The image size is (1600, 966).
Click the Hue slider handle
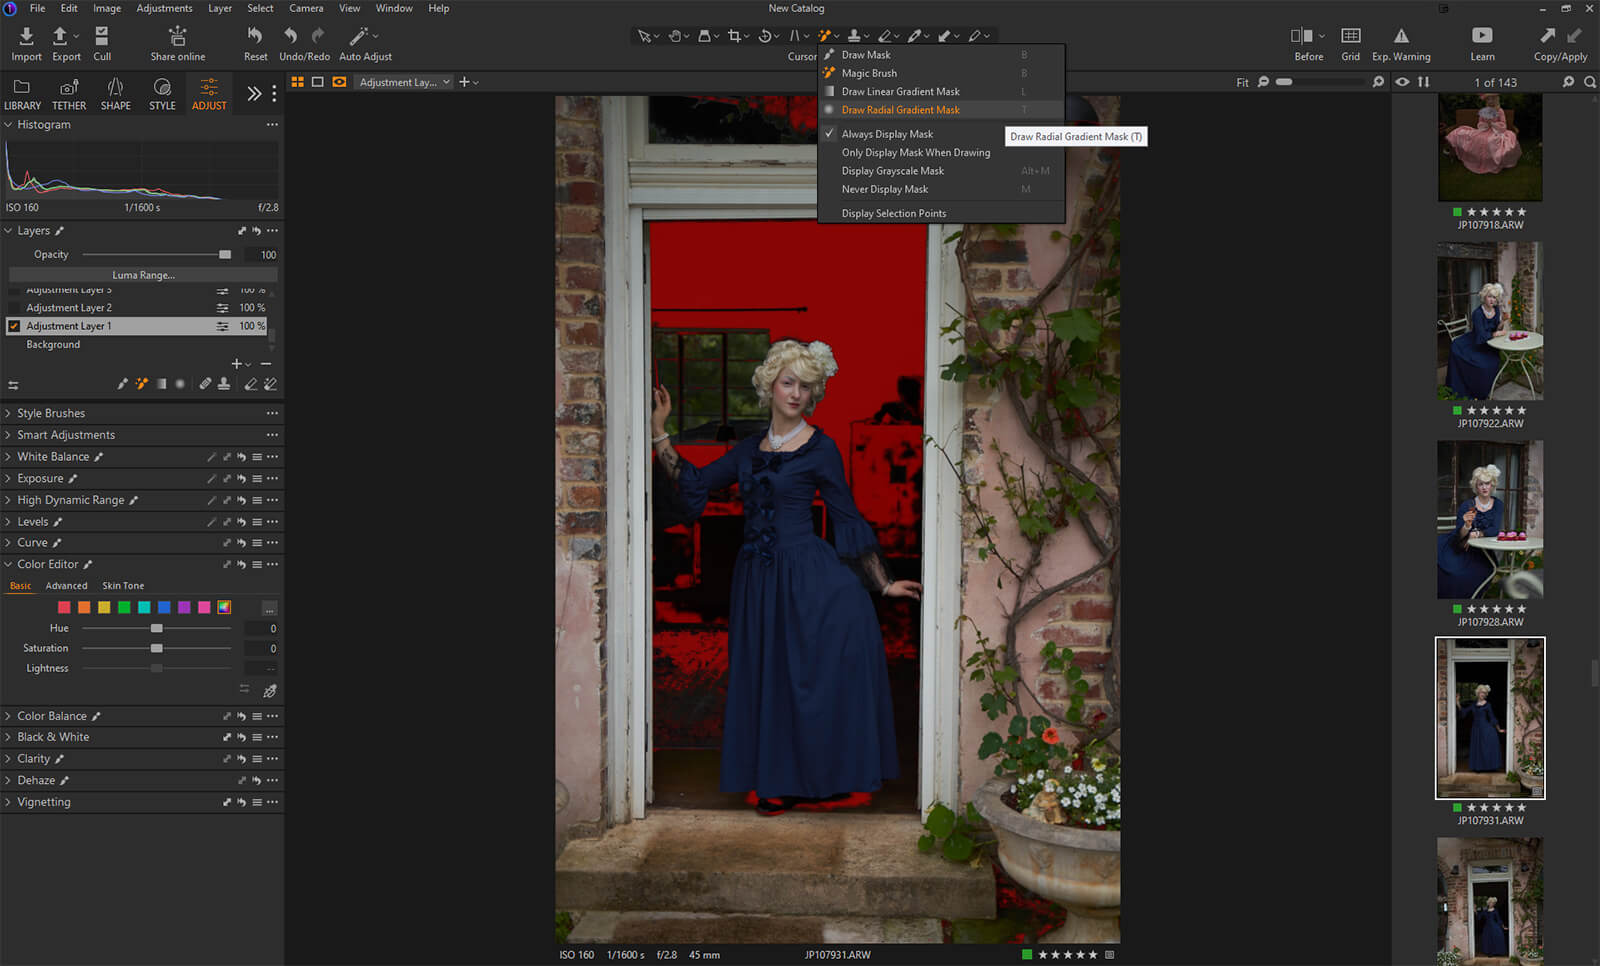tap(157, 629)
